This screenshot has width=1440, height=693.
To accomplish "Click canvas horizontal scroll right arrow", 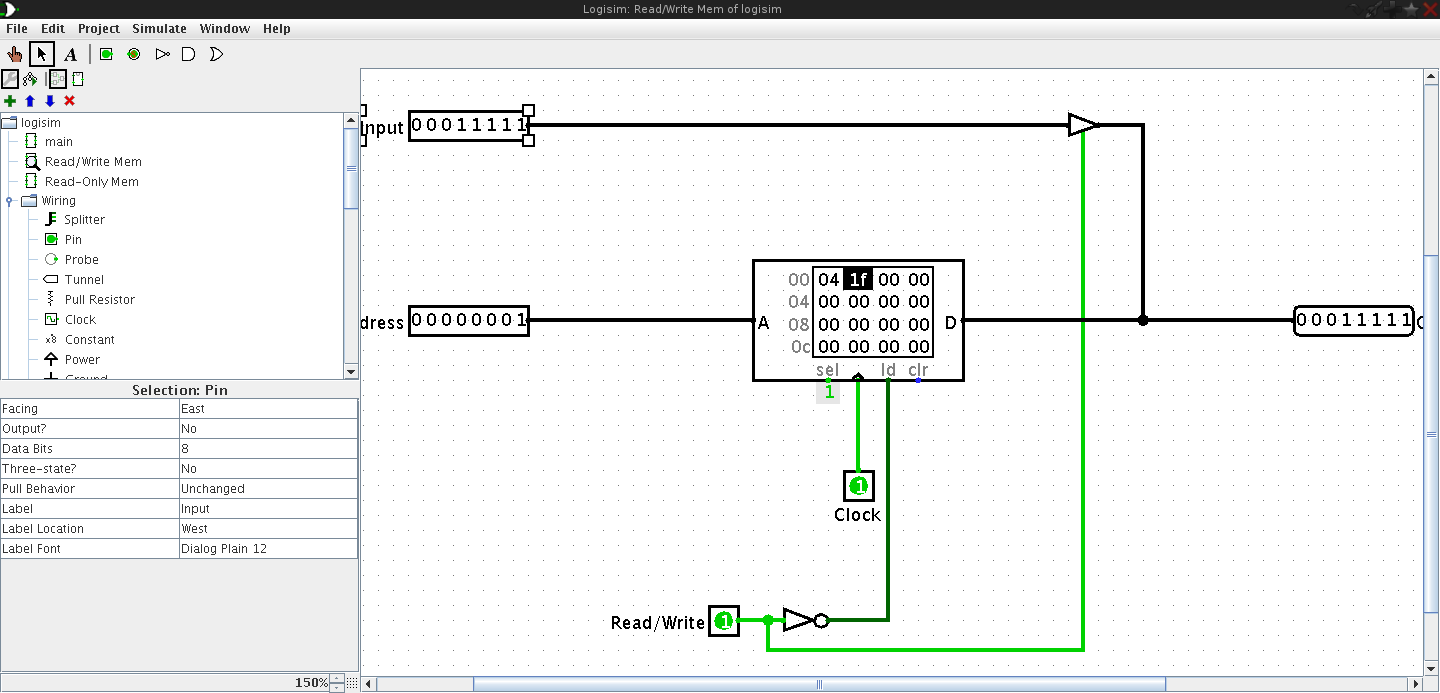I will [x=1414, y=685].
